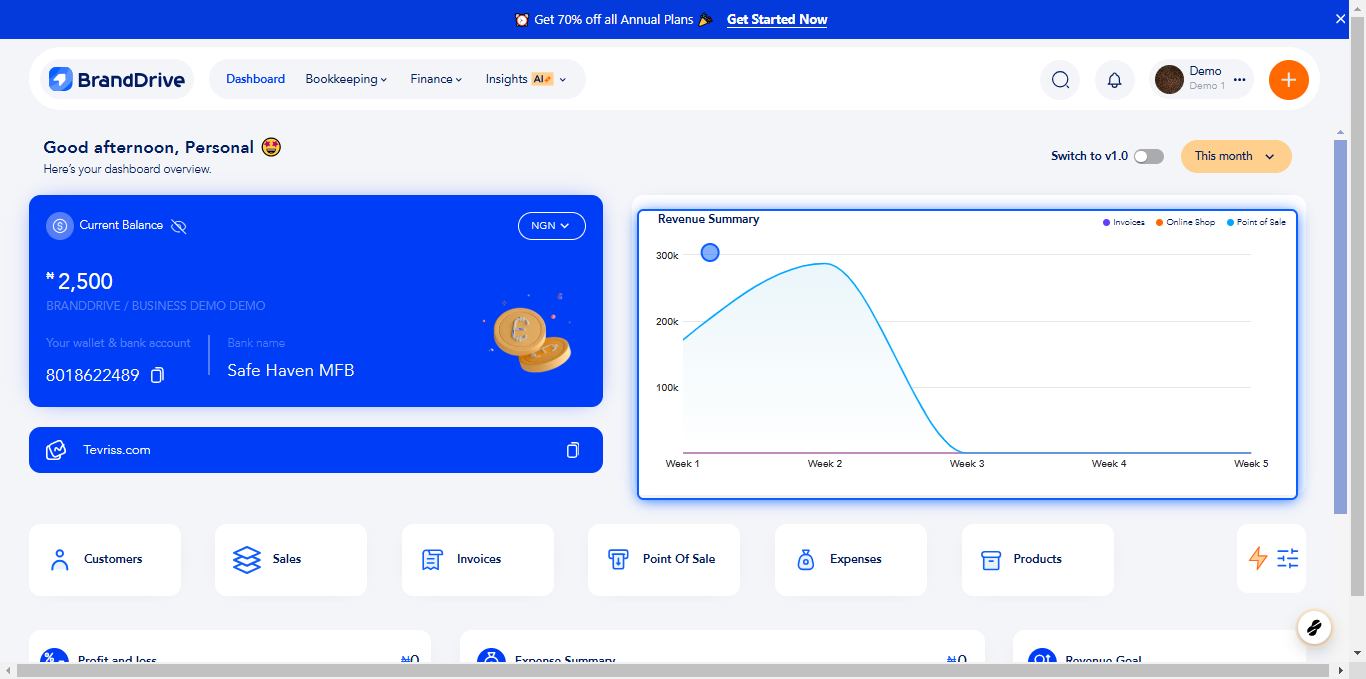Viewport: 1366px width, 679px height.
Task: Open the Expenses shortcut card
Action: click(851, 560)
